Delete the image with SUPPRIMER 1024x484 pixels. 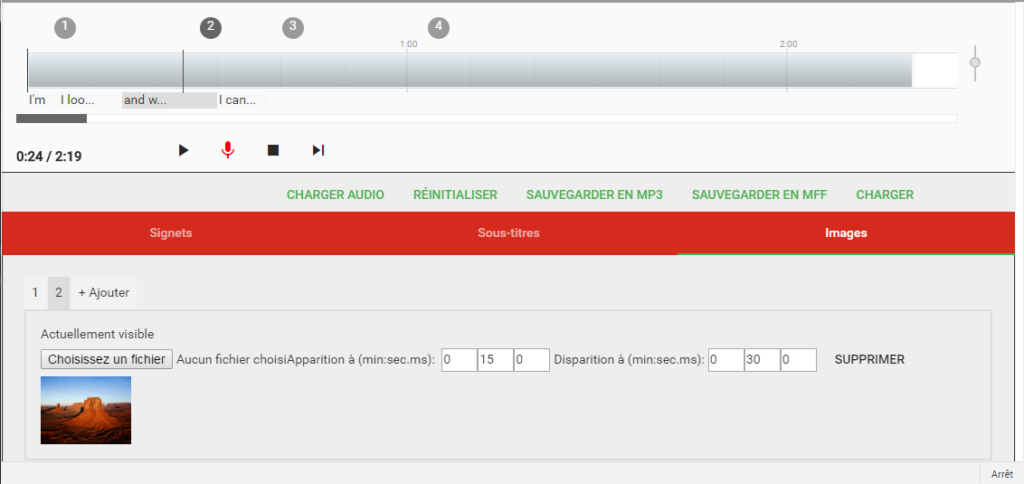(x=869, y=359)
